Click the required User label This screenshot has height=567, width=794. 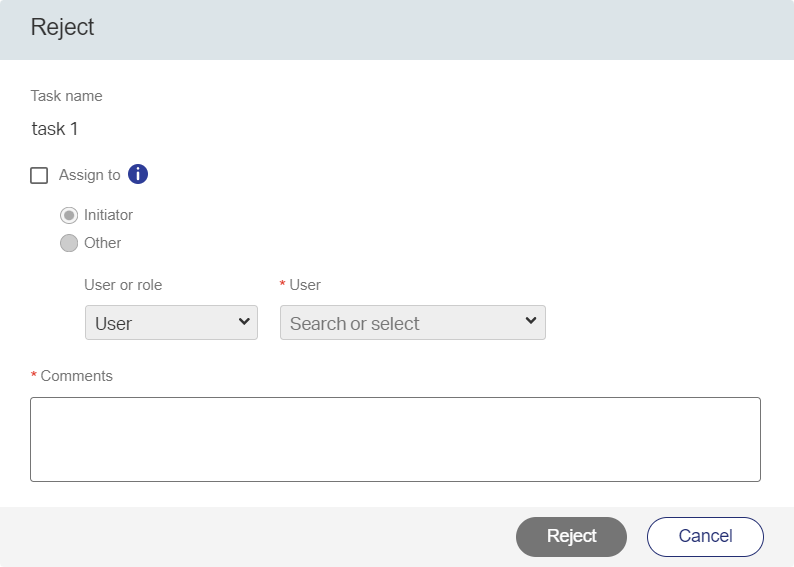[x=305, y=285]
